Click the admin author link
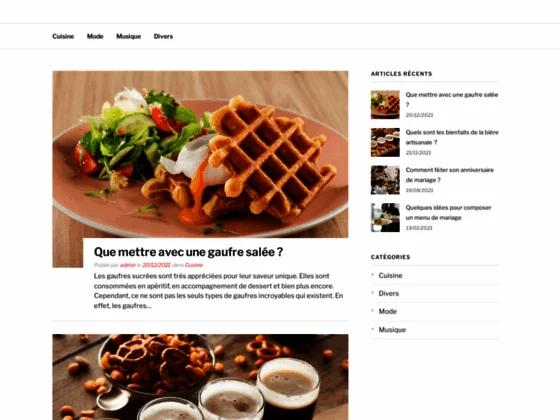The height and width of the screenshot is (420, 560). 128,265
